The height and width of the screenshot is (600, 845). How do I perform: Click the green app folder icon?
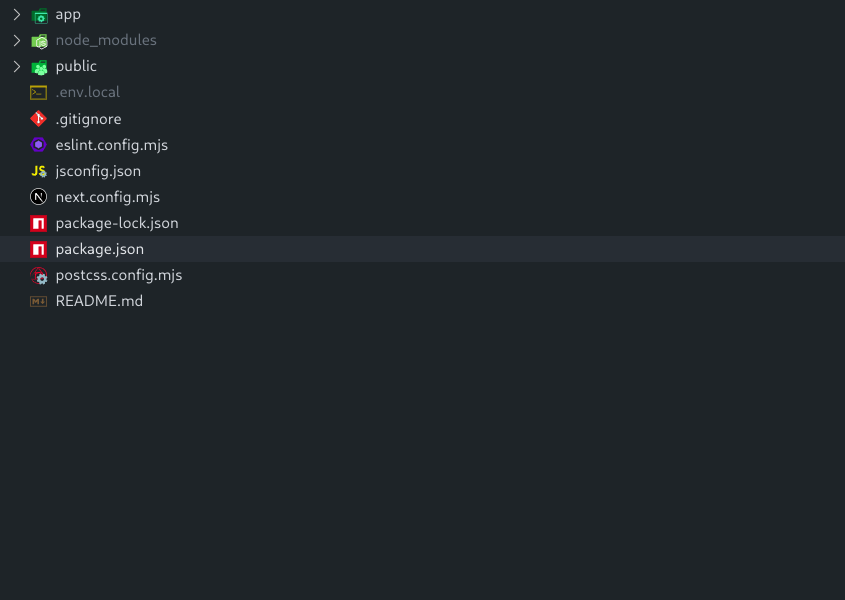coord(39,16)
